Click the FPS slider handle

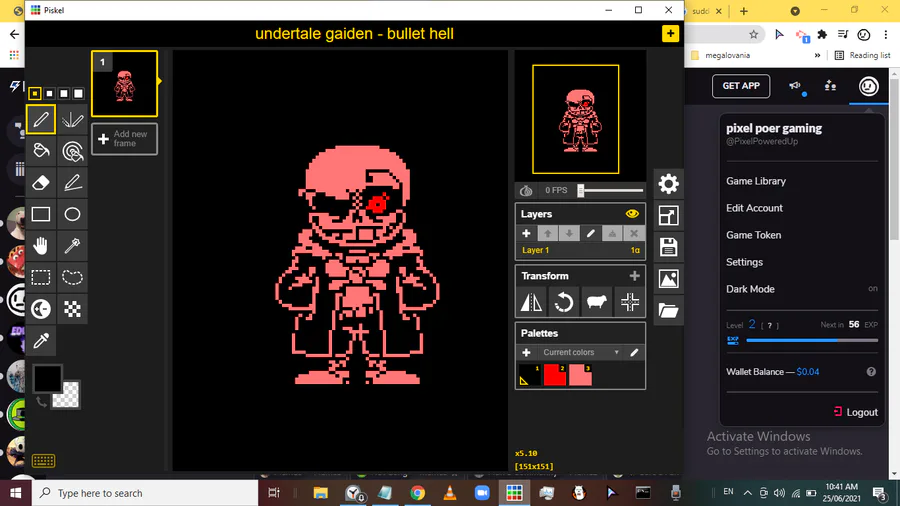(581, 190)
